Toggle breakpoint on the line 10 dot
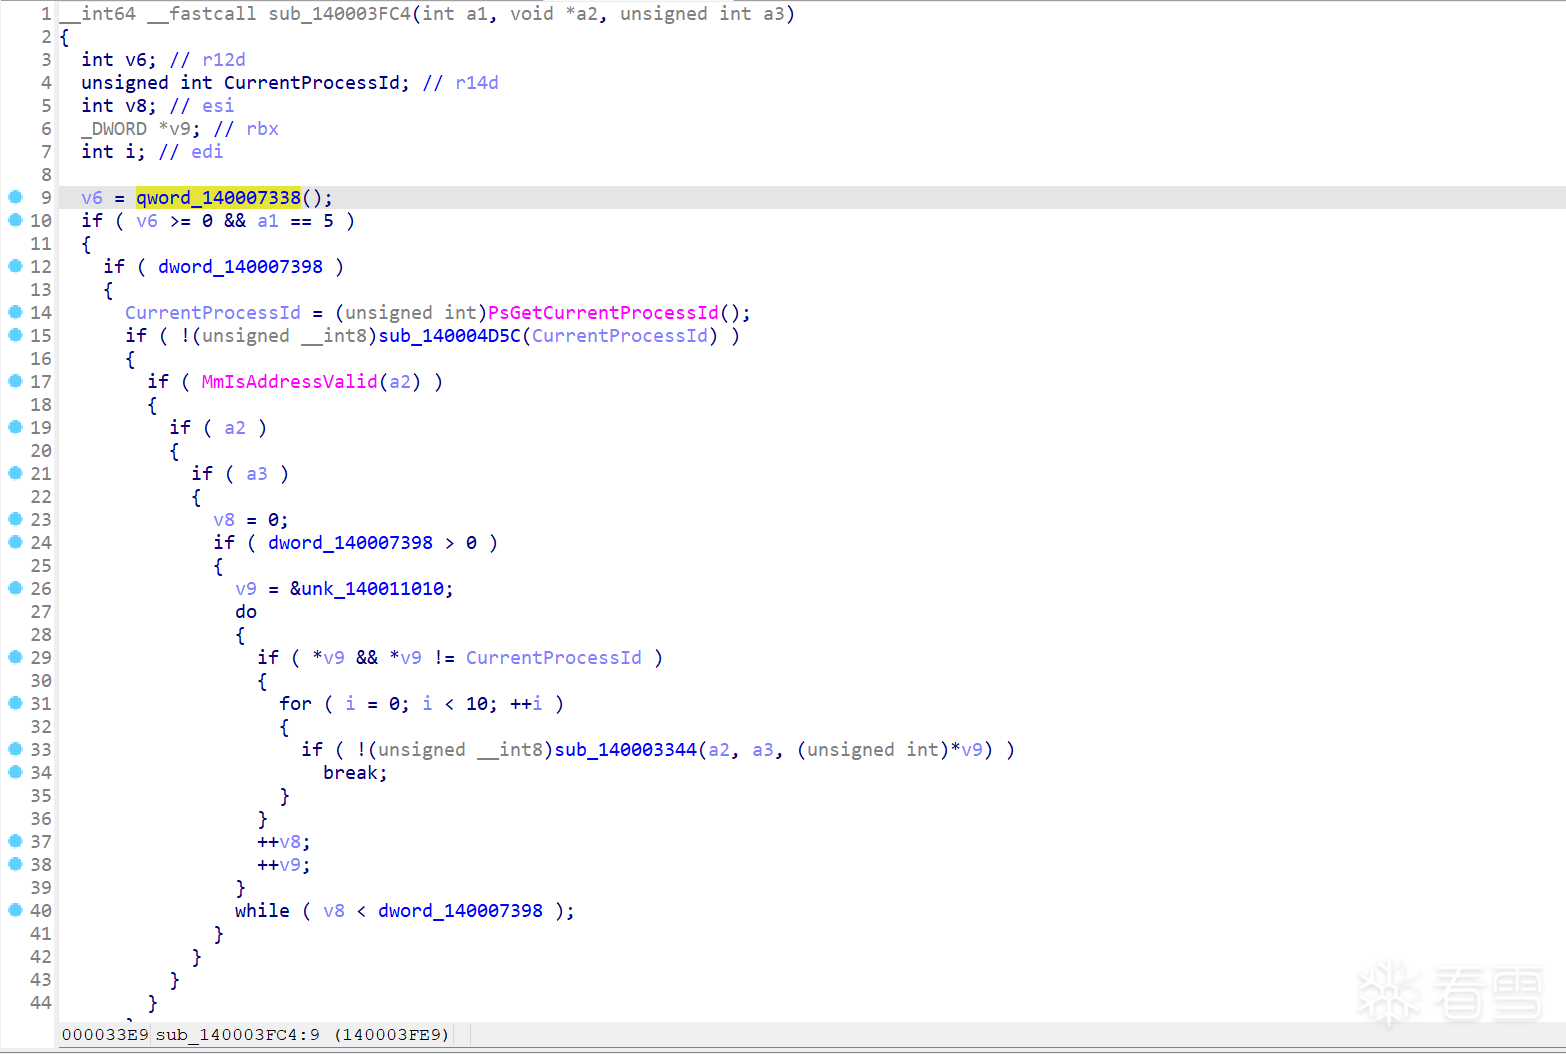 pyautogui.click(x=15, y=220)
